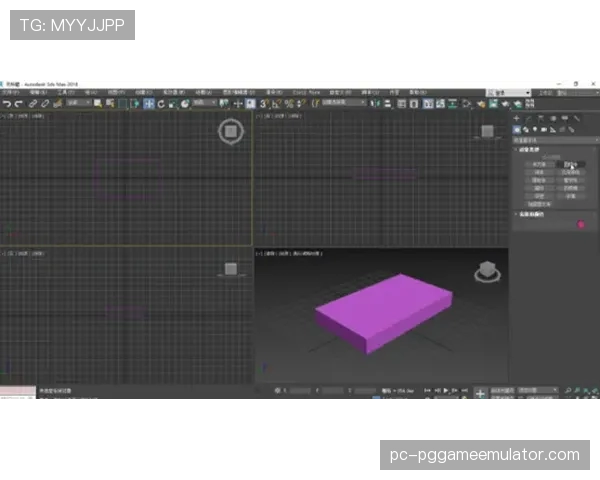Select the Select and Link tool
600x480 pixels.
(32, 103)
